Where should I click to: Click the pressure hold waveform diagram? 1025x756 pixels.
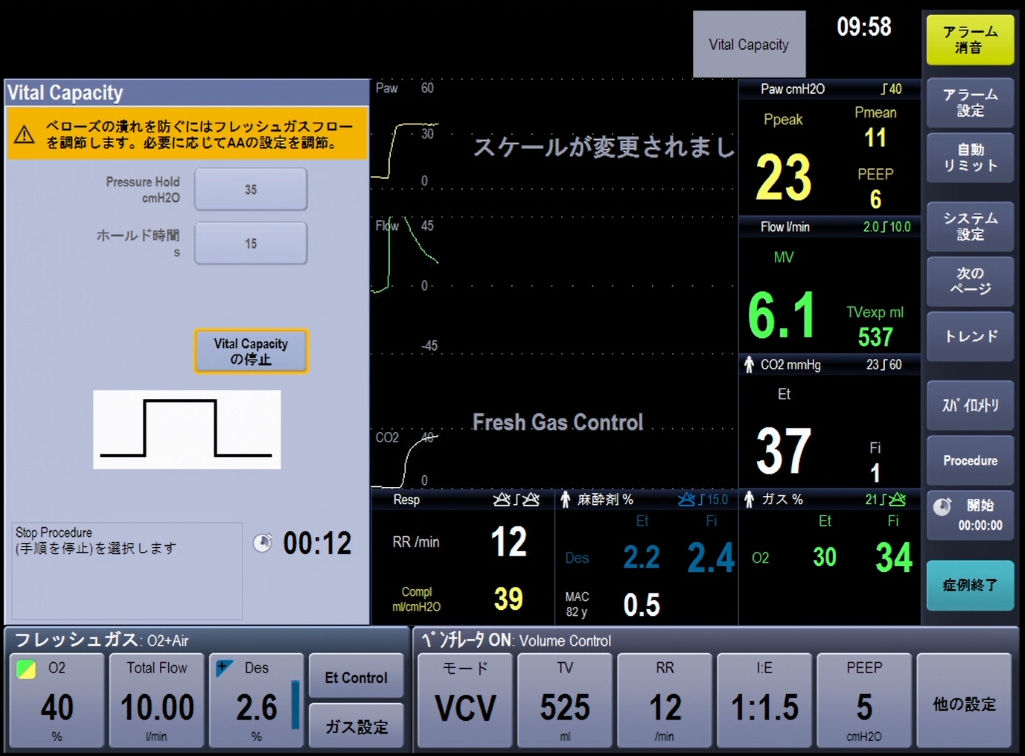187,429
